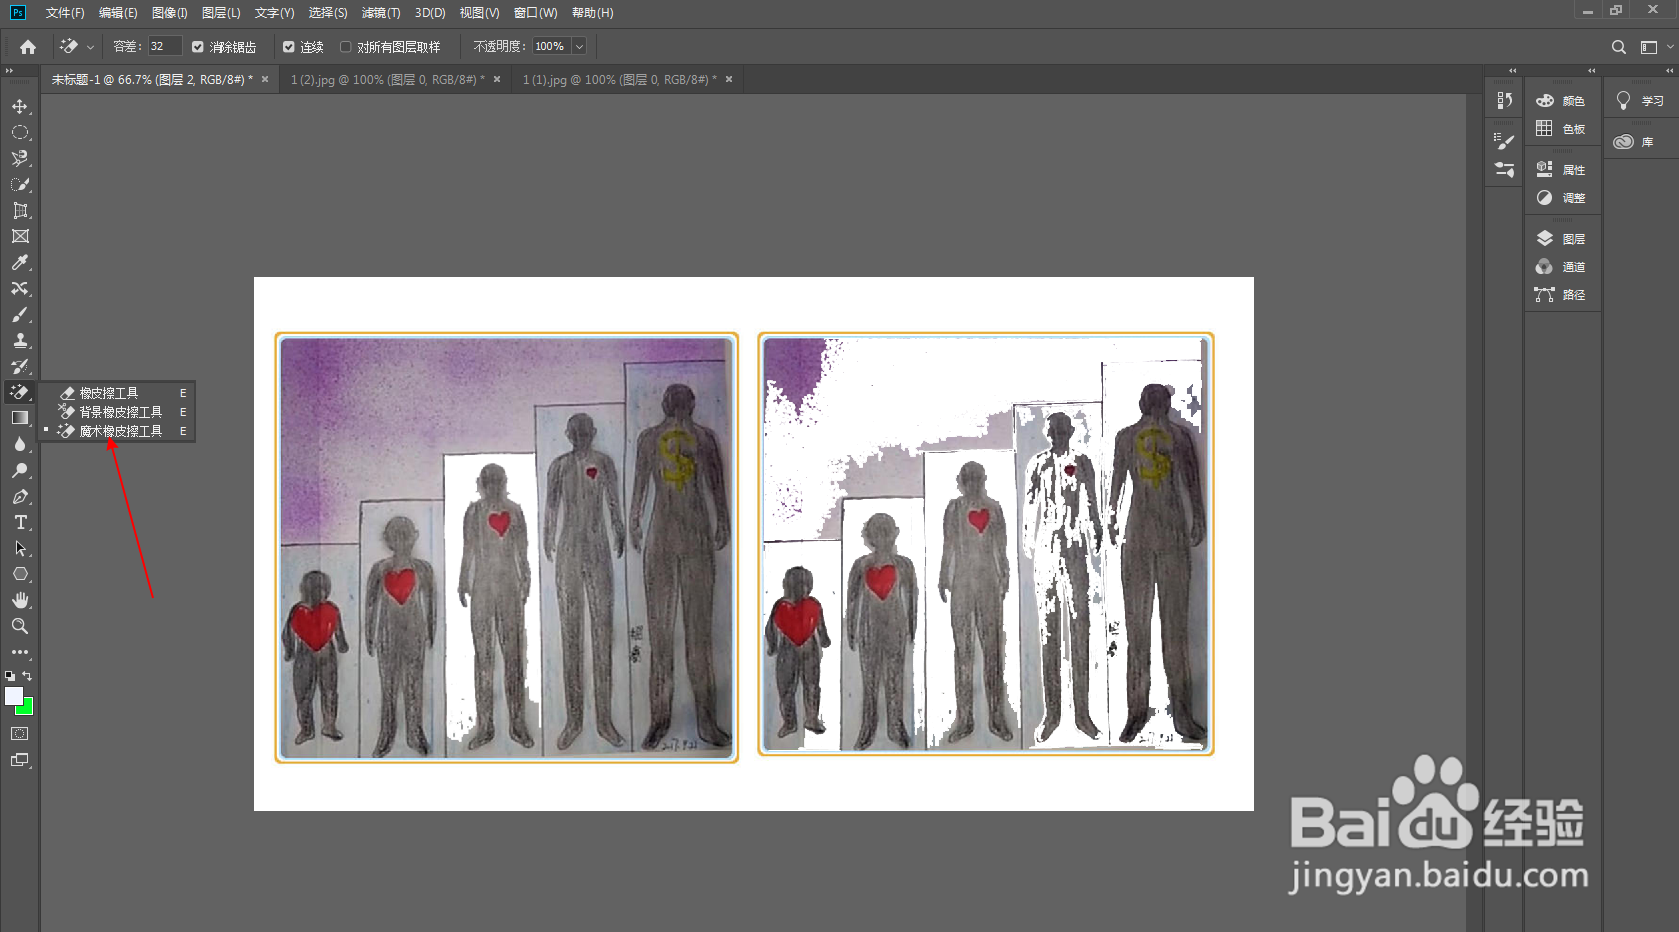Select the Blur tool
Image resolution: width=1679 pixels, height=932 pixels.
20,445
